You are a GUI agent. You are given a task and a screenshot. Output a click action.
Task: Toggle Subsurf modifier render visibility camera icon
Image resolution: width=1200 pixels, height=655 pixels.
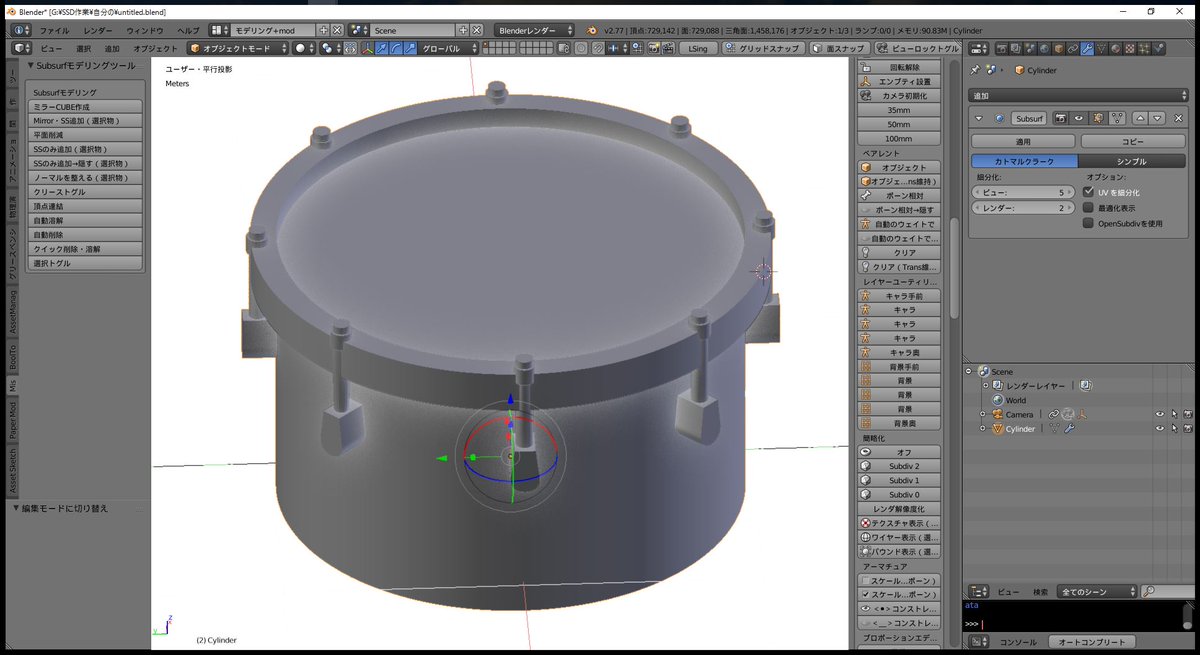point(1060,118)
